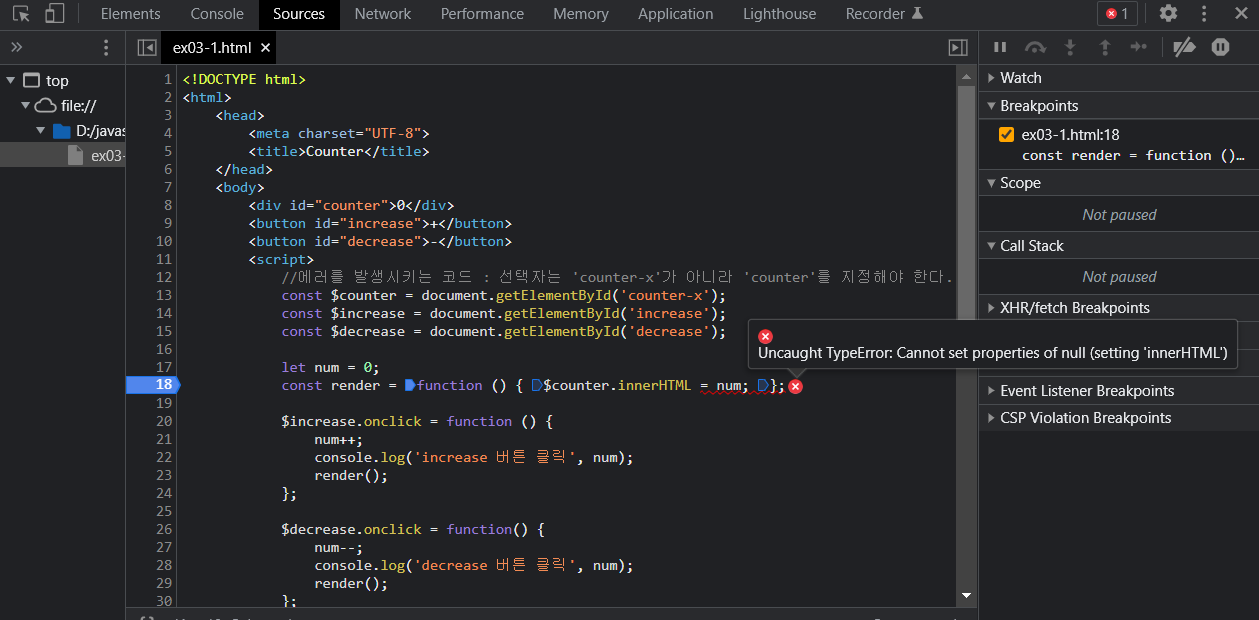Collapse the top frame tree node

click(x=10, y=80)
